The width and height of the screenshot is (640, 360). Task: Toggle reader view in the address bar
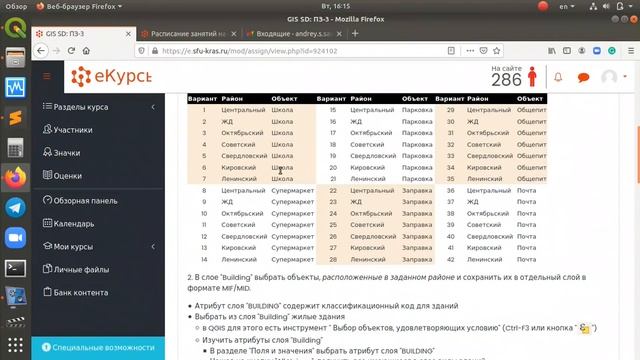[451, 51]
